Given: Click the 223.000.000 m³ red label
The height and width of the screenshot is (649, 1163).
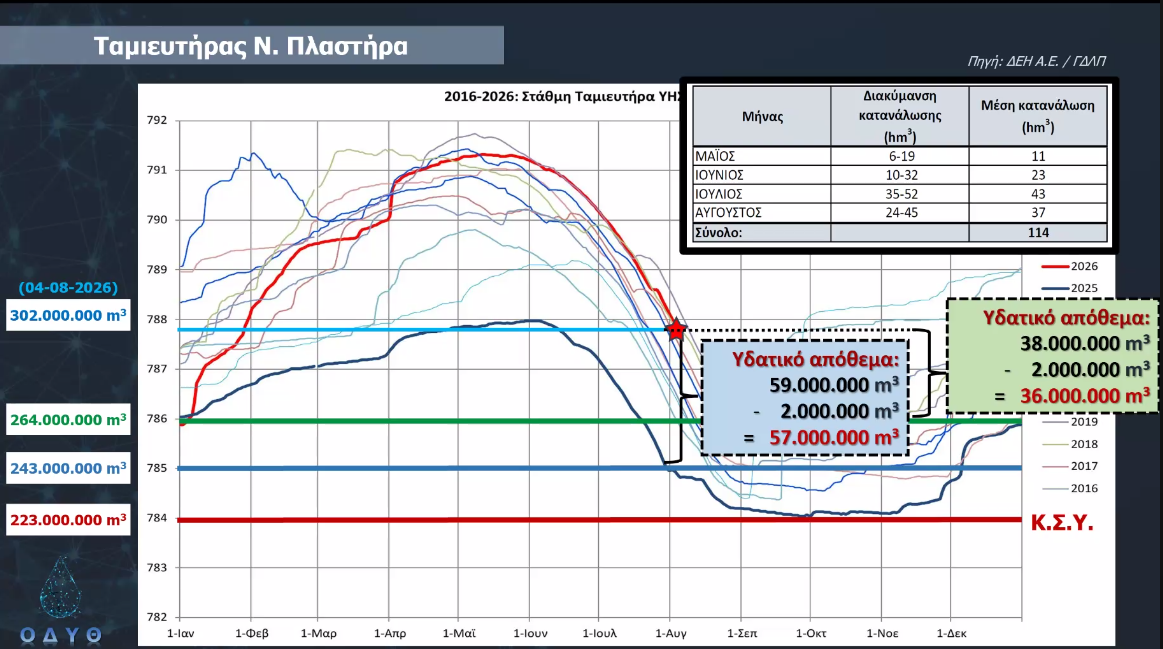Looking at the screenshot, I should pyautogui.click(x=68, y=520).
